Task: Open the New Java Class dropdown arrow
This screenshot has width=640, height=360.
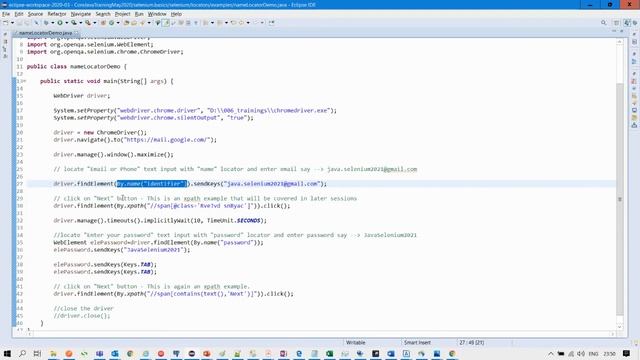Action: [x=118, y=23]
